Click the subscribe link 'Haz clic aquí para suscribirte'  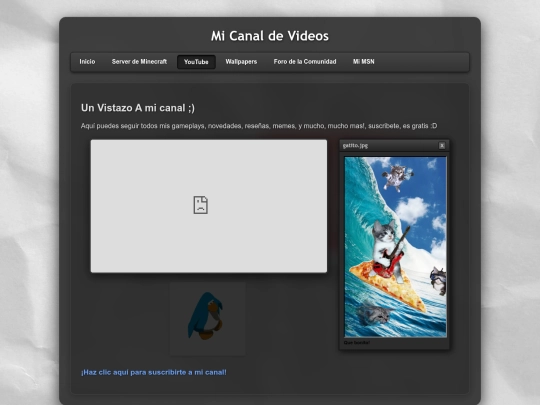(x=154, y=372)
